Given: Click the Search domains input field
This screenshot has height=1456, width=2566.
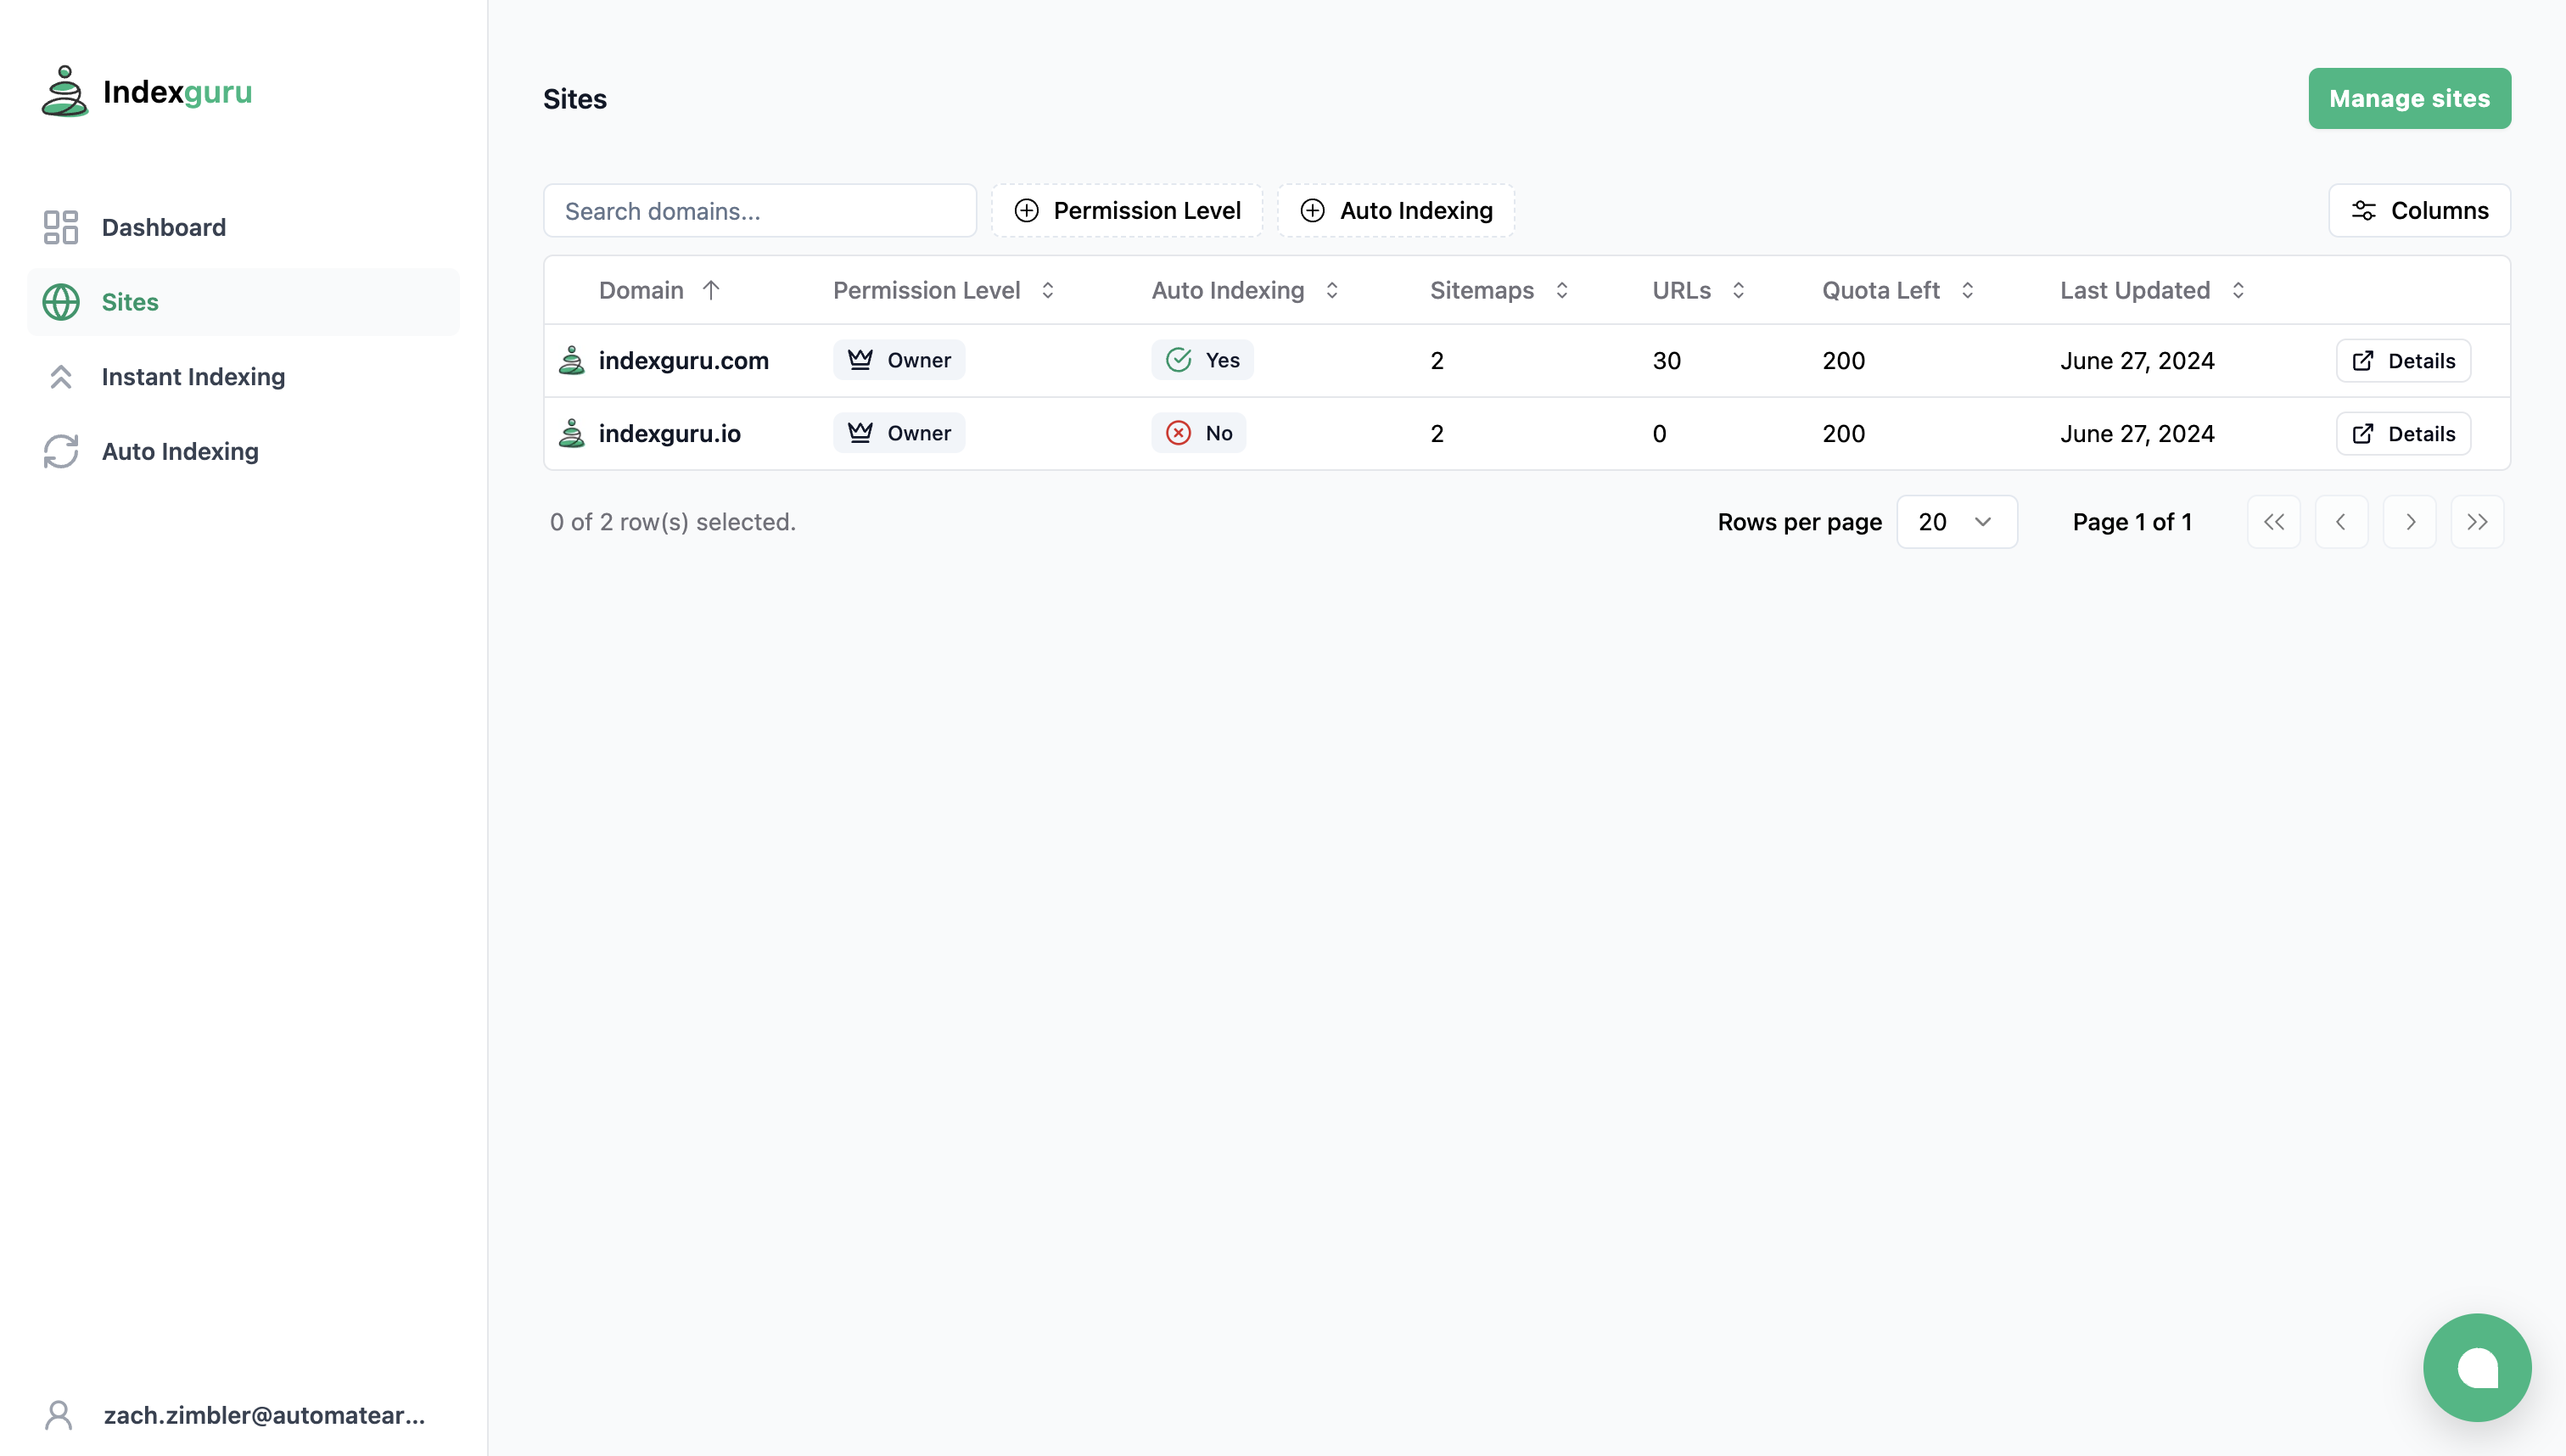Looking at the screenshot, I should [759, 211].
